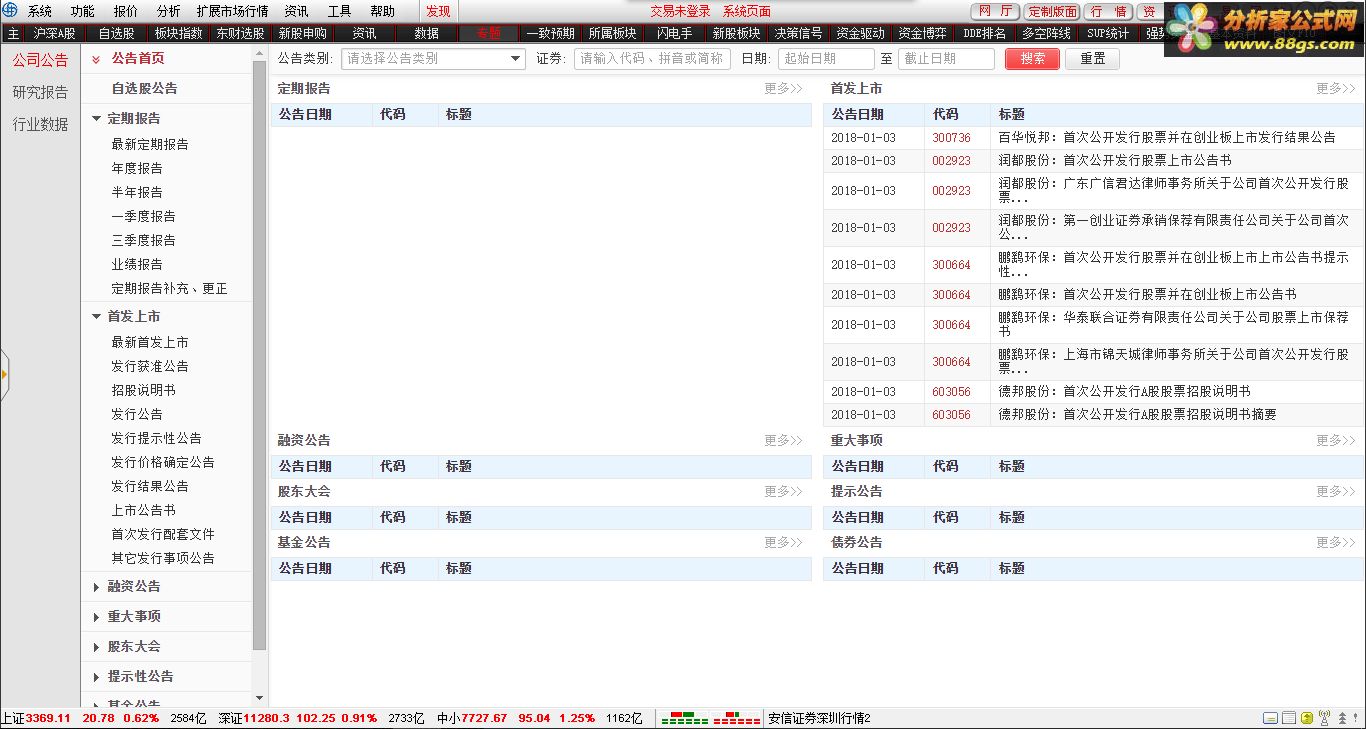Open 更多>> link for 首发上市
The image size is (1366, 729).
point(1335,88)
